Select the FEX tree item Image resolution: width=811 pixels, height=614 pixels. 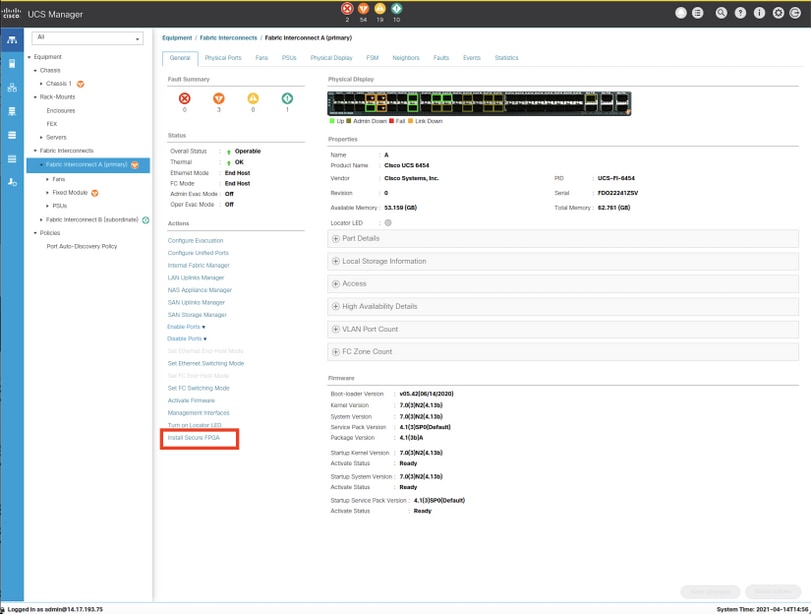coord(52,124)
